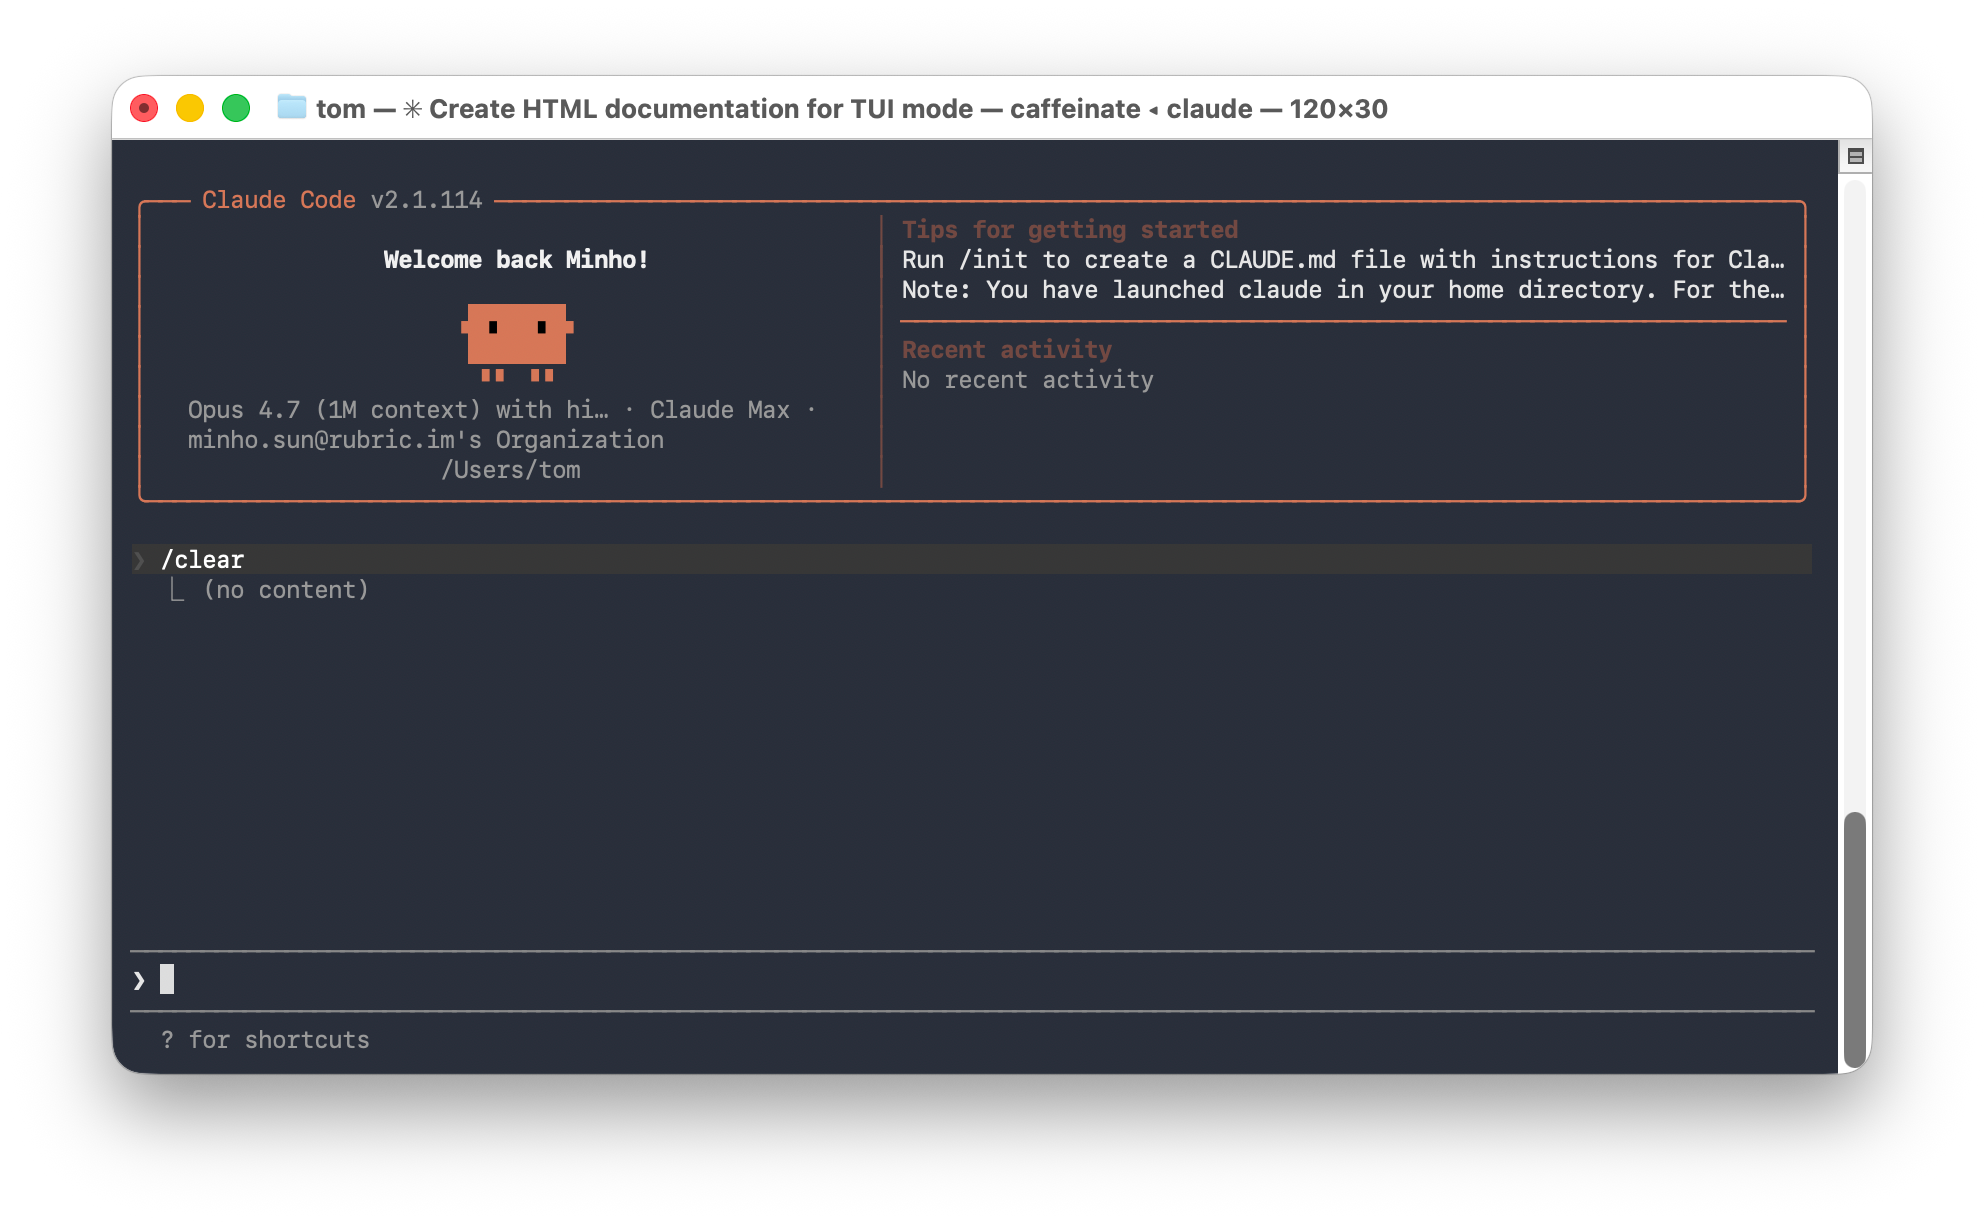The width and height of the screenshot is (1984, 1222).
Task: Click the green zoom window button
Action: pyautogui.click(x=236, y=108)
